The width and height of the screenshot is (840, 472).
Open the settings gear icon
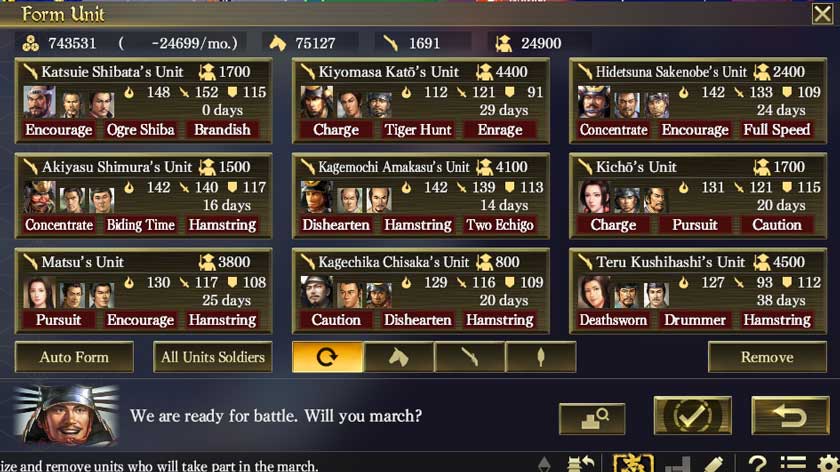coord(828,463)
